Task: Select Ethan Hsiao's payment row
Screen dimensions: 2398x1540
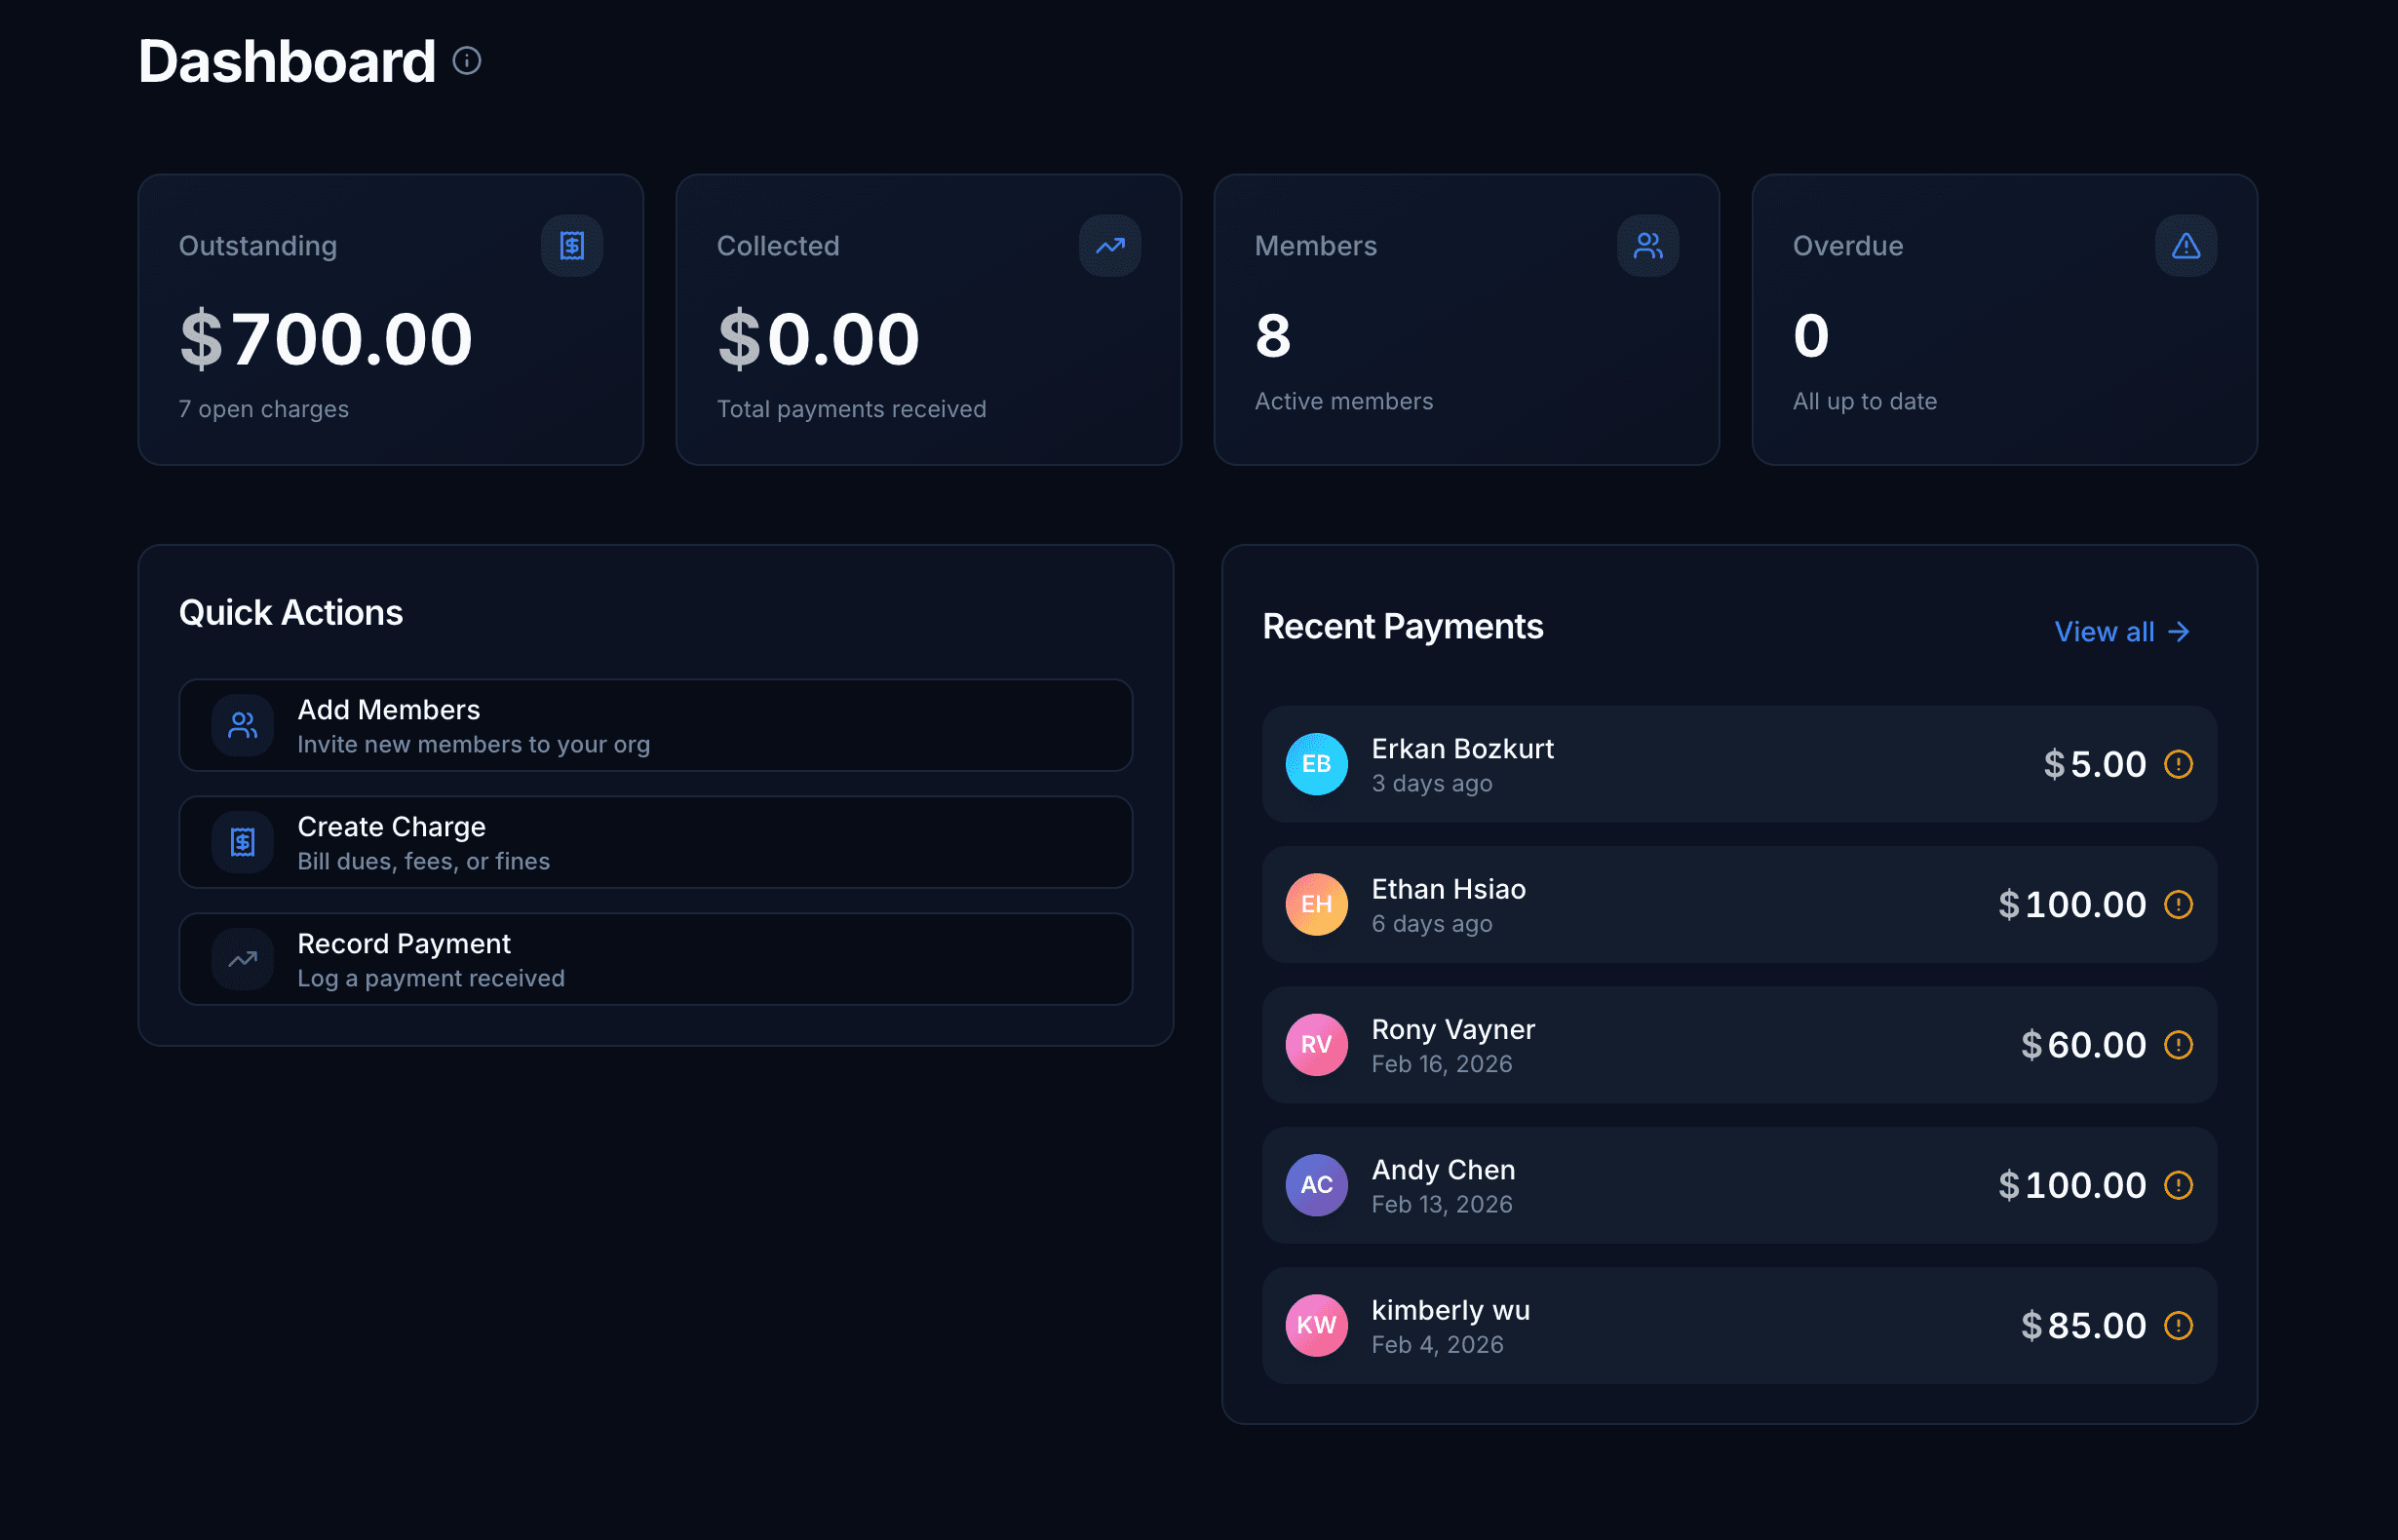Action: (x=1740, y=905)
